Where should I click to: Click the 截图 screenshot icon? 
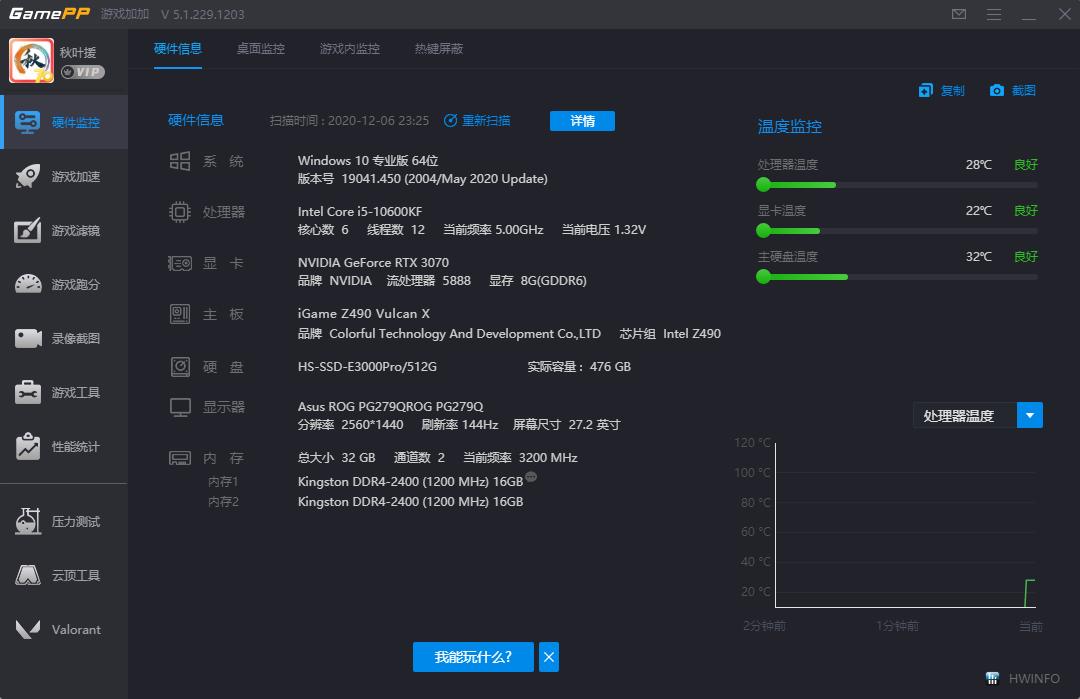1012,89
